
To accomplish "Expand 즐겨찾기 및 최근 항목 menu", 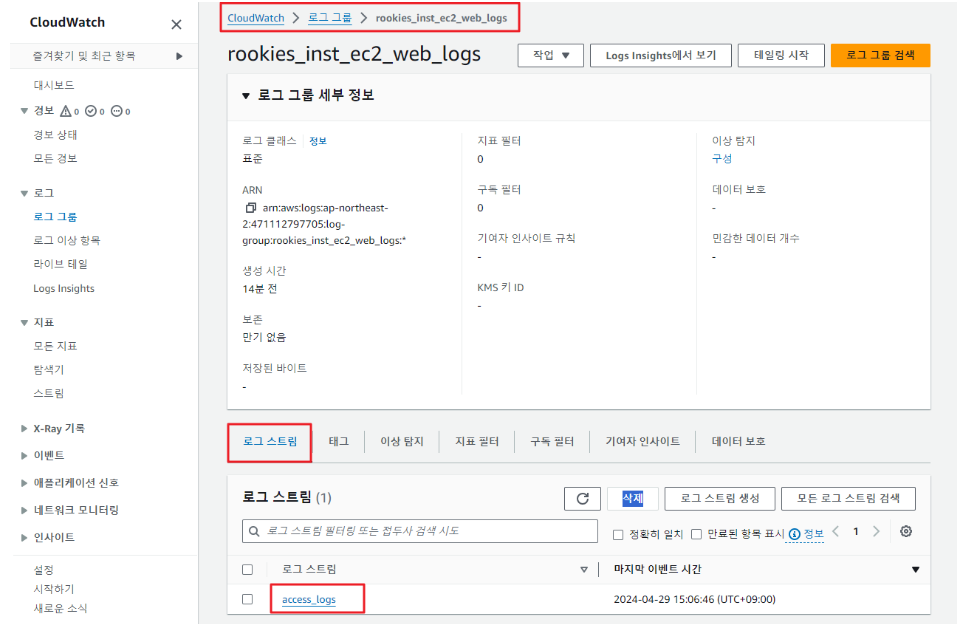I will [179, 56].
